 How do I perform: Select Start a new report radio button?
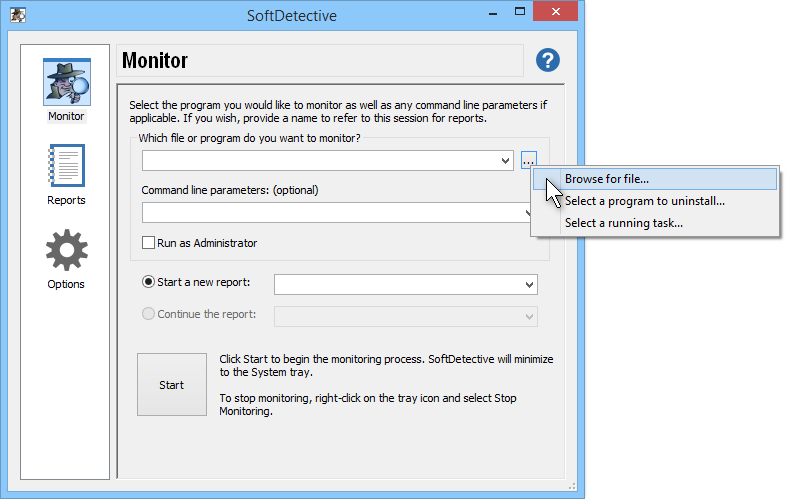148,282
